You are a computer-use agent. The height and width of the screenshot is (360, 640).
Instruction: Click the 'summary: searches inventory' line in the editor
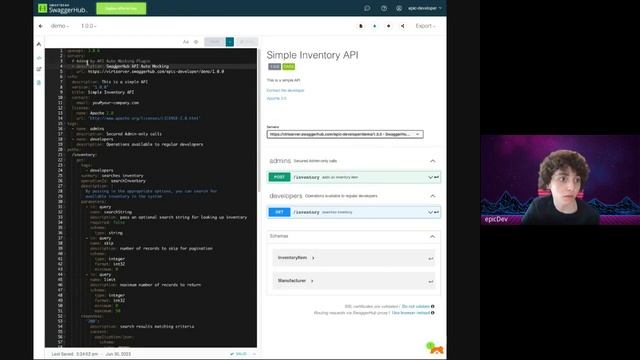(112, 176)
